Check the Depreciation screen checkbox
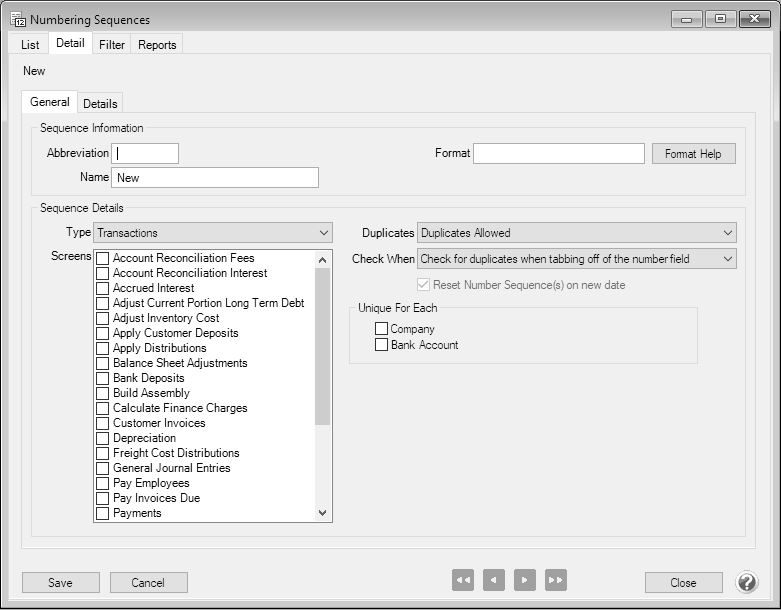This screenshot has width=781, height=610. [103, 438]
